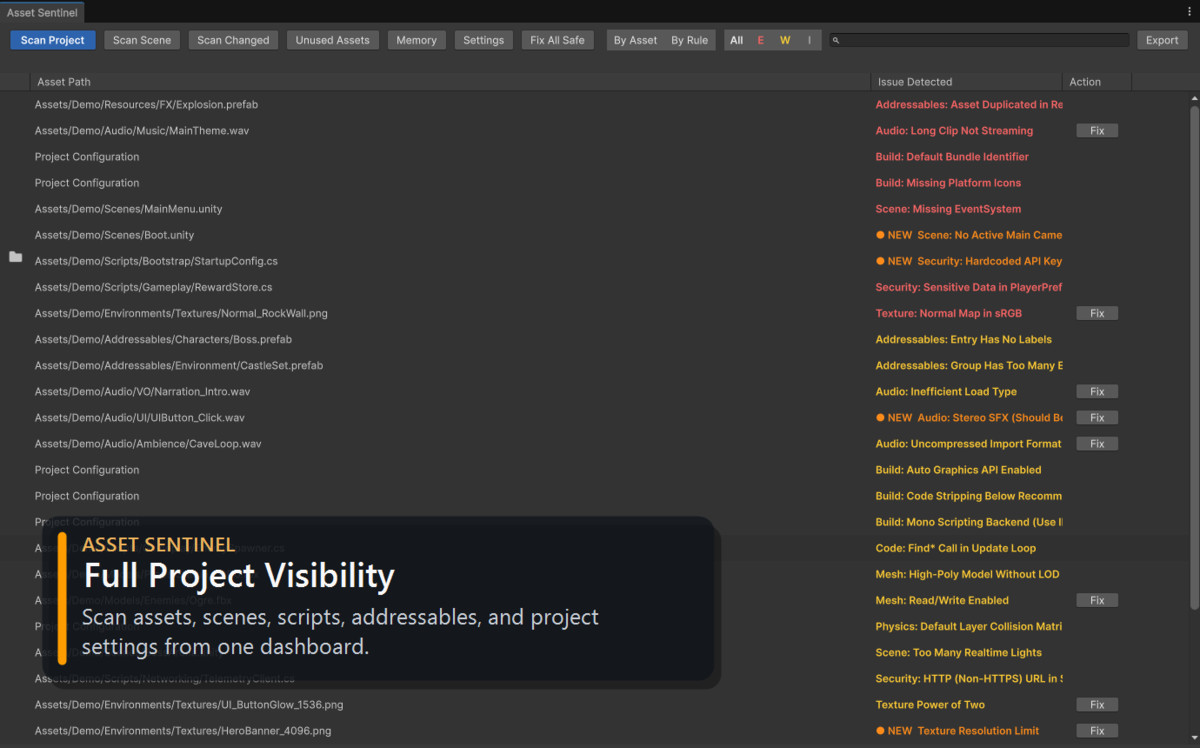
Task: Fix the Texture Power of Two issue
Action: coord(1097,705)
